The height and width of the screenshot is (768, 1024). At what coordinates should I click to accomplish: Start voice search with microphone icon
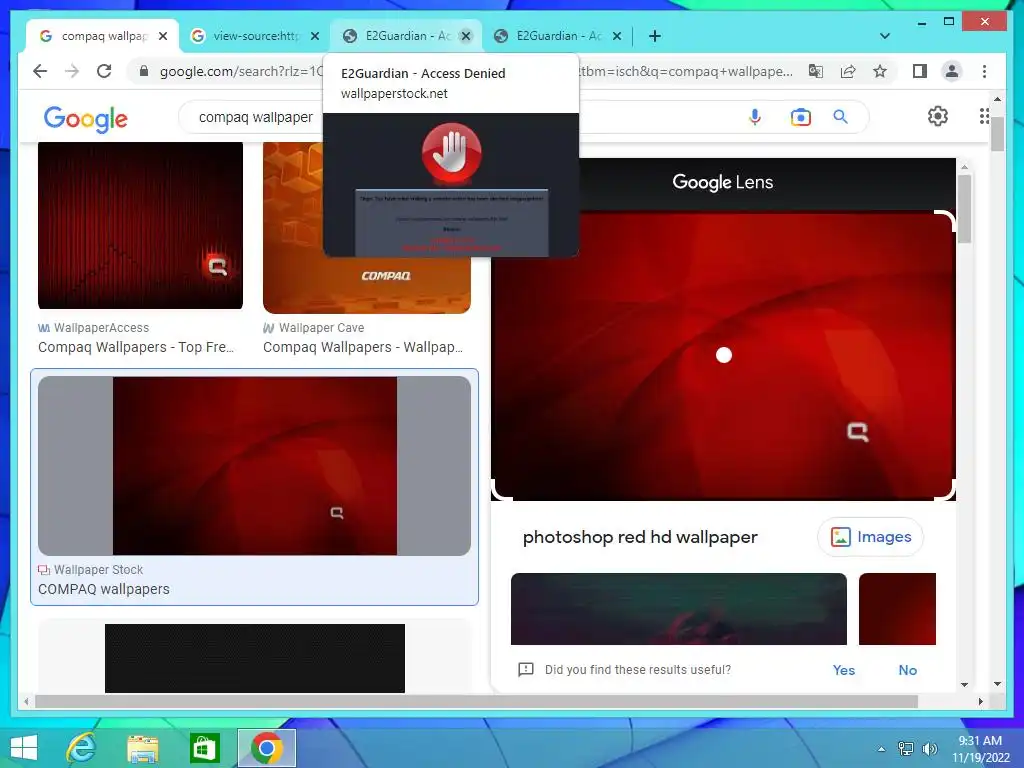click(x=755, y=117)
